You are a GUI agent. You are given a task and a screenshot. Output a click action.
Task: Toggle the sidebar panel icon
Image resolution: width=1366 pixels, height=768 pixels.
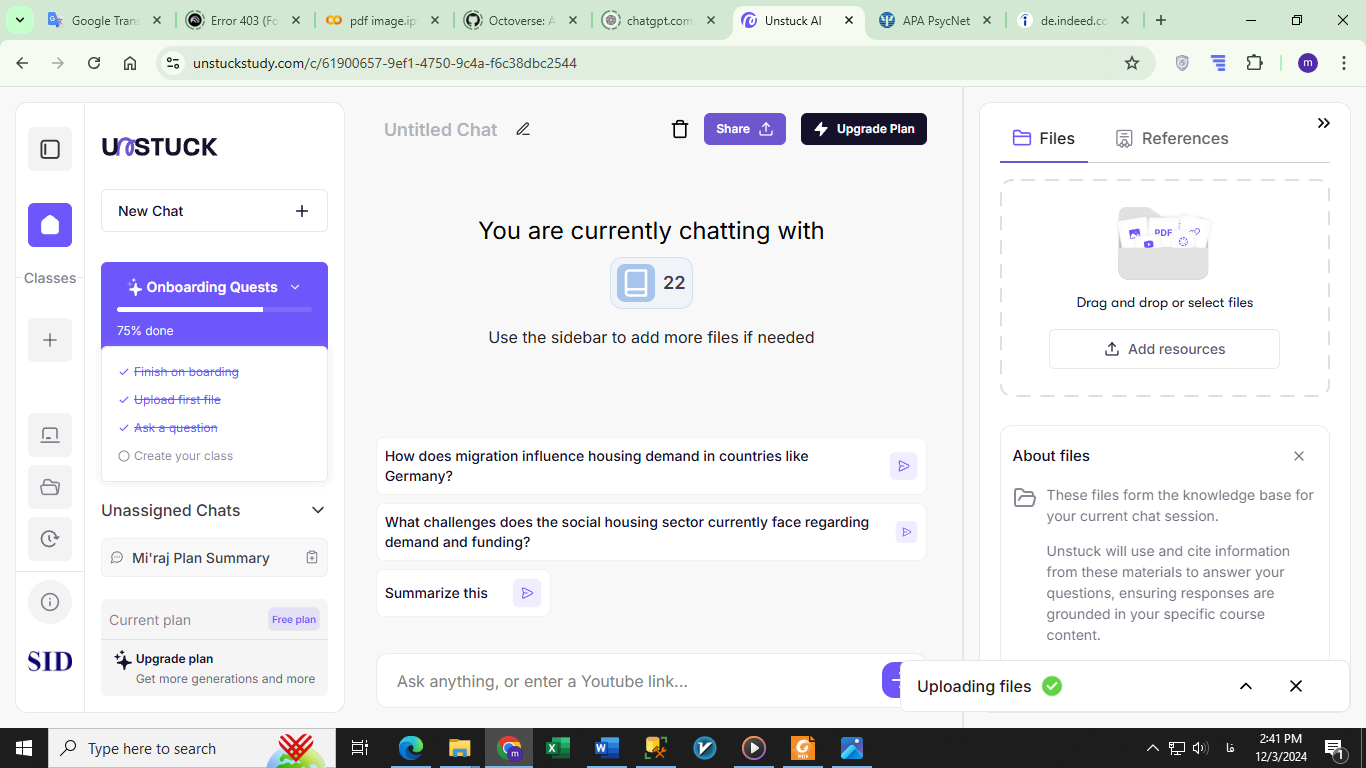tap(50, 150)
